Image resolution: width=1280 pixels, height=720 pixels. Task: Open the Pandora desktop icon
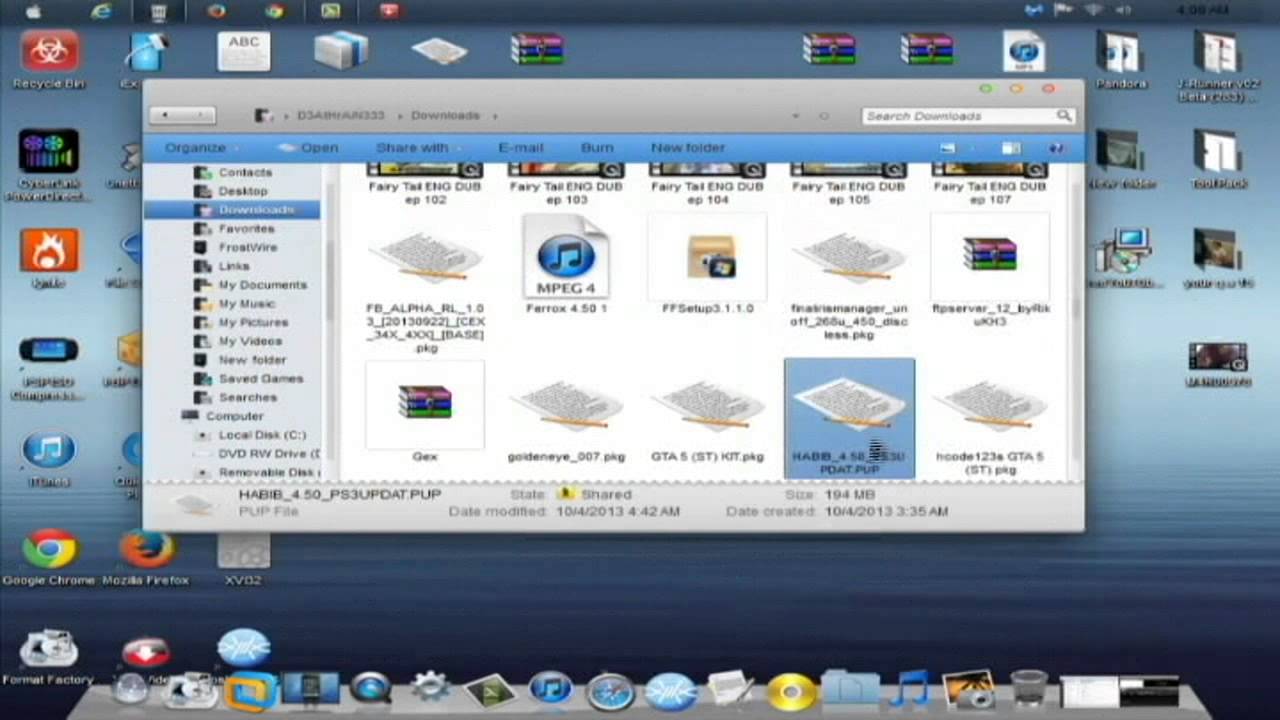click(1120, 60)
